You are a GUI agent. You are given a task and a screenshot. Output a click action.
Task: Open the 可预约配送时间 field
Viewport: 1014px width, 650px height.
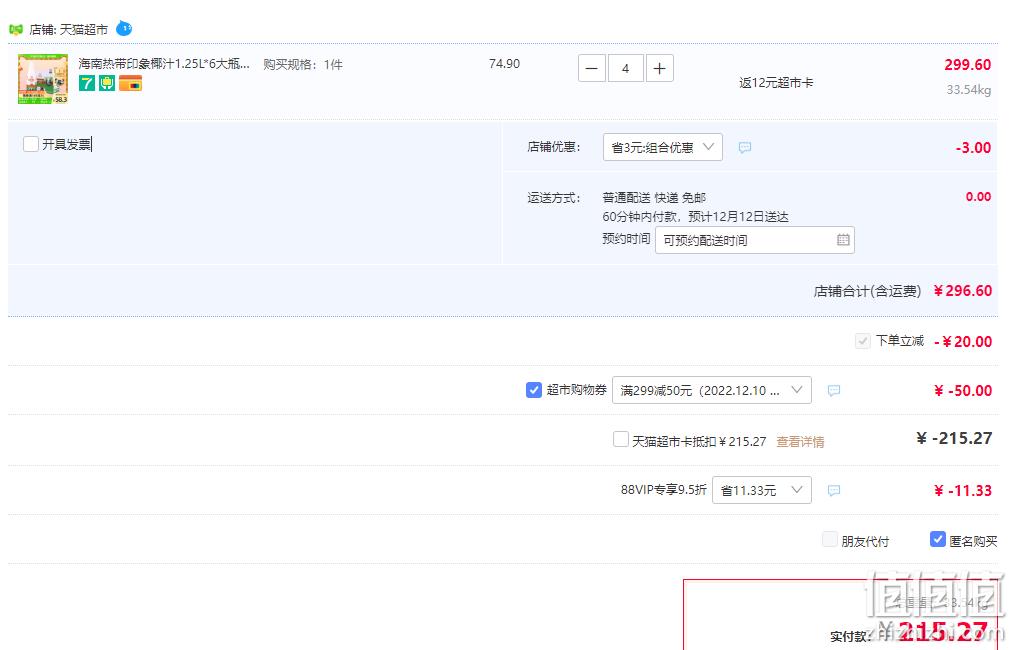pyautogui.click(x=755, y=240)
